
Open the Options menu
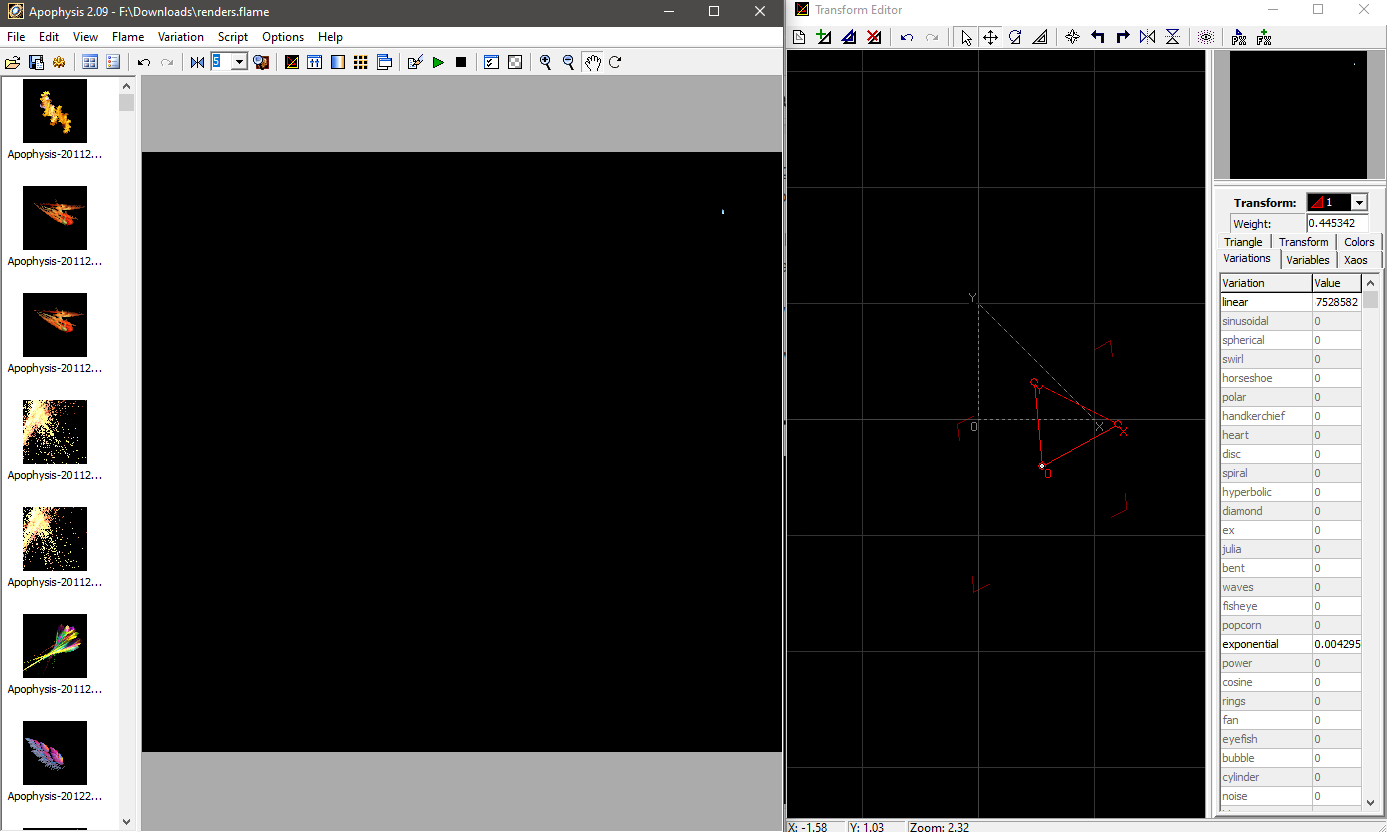coord(283,37)
